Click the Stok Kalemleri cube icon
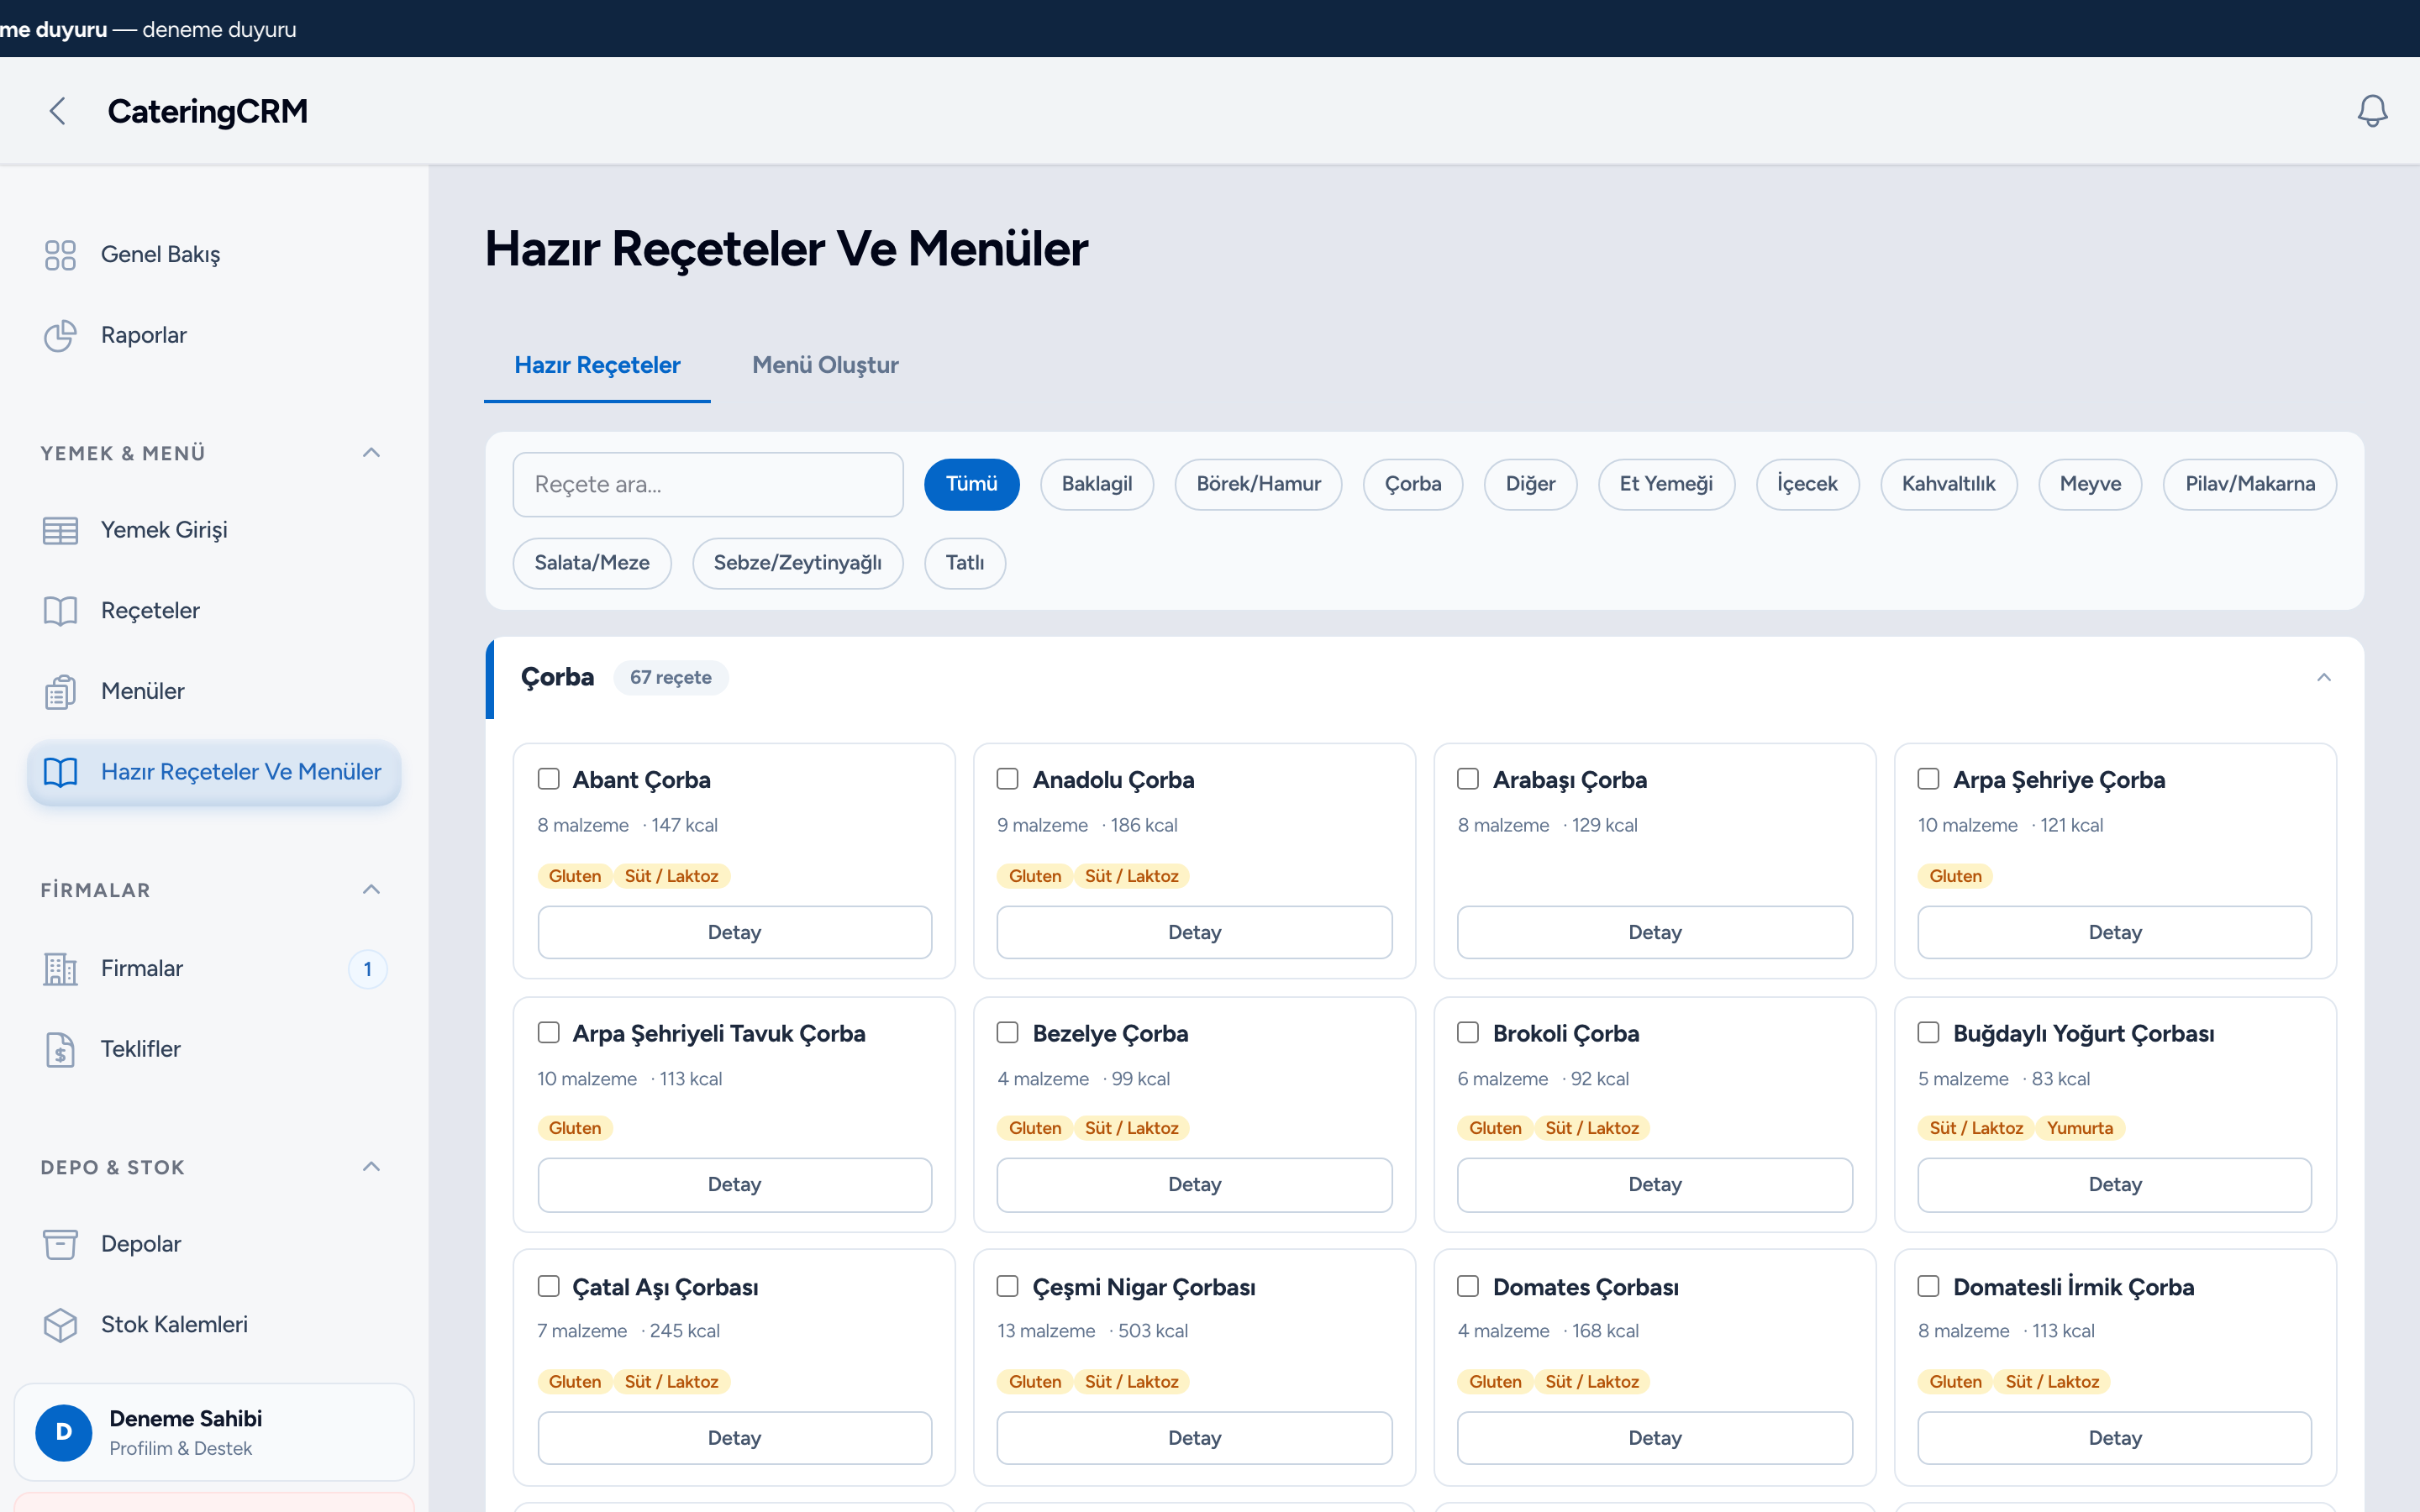 coord(60,1326)
